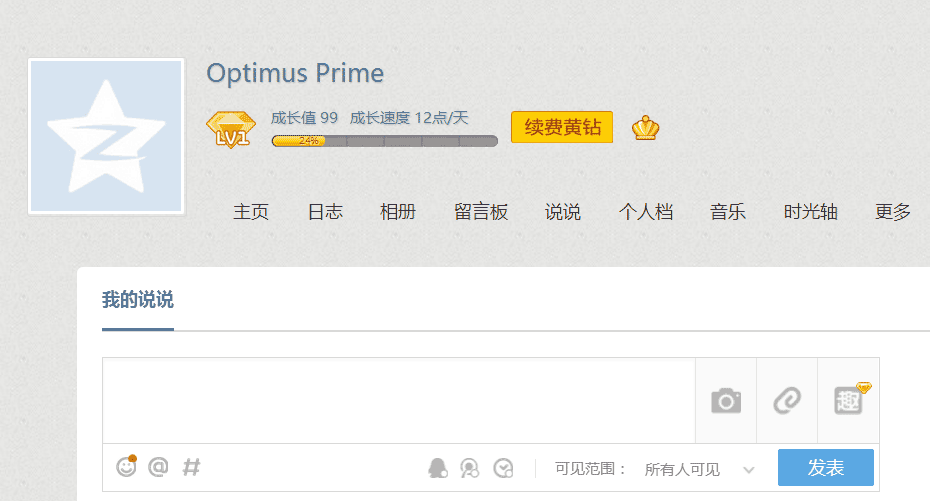Open the emoji smiley picker

(126, 466)
